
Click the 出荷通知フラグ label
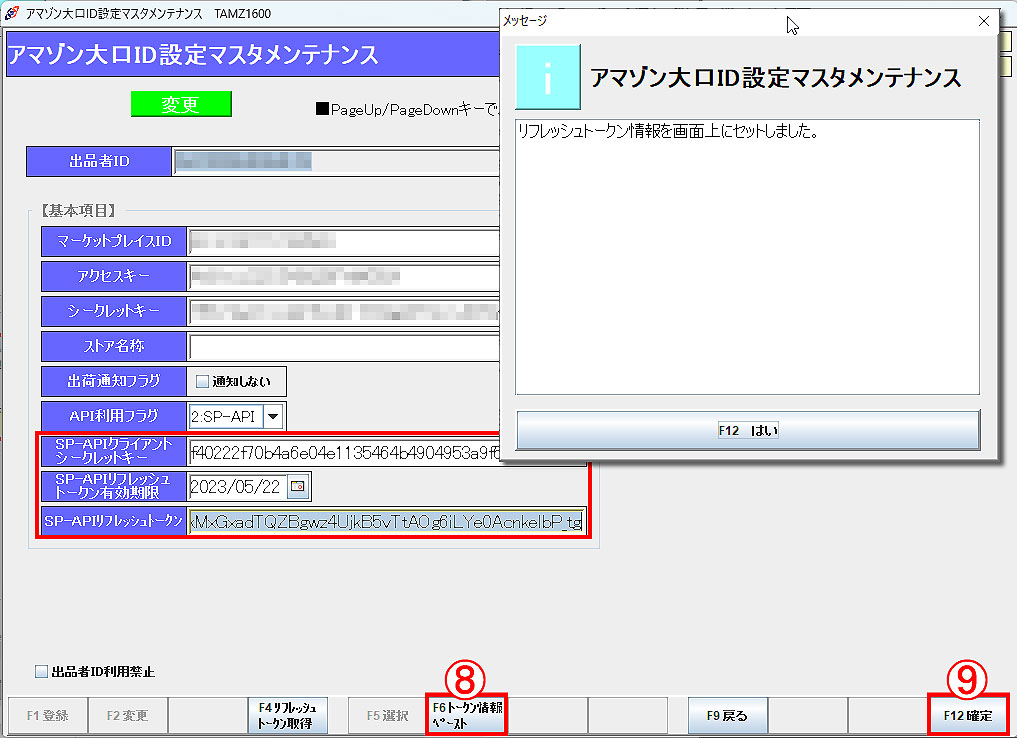[114, 381]
